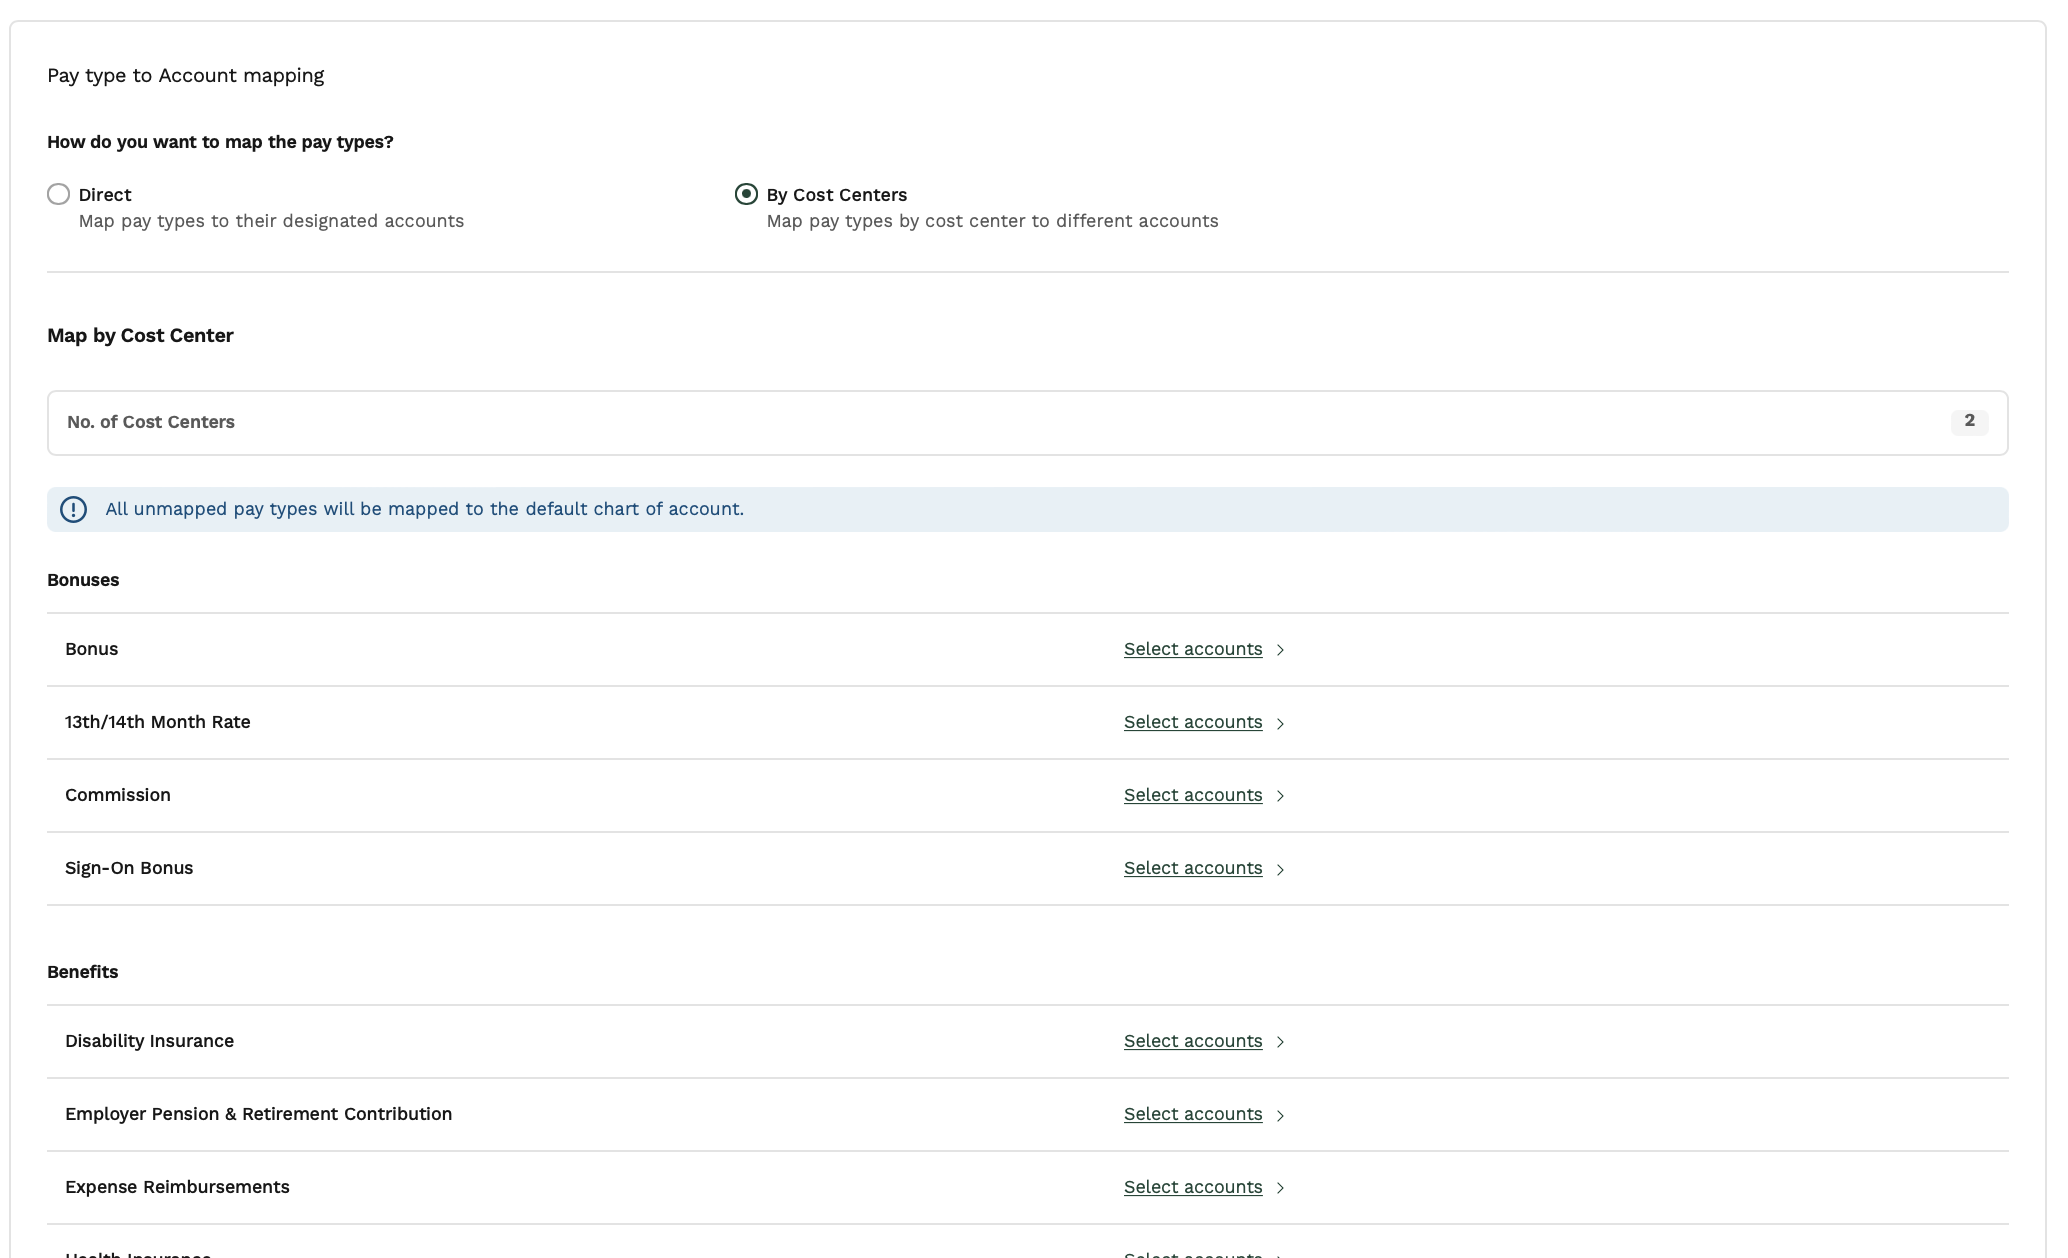
Task: Click the chevron beside 13th/14th Month Rate accounts
Action: 1281,723
